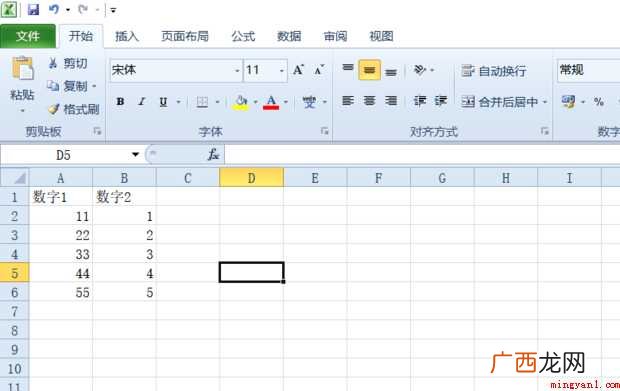This screenshot has width=620, height=391.
Task: Select the Format Painter (格式刷) brush
Action: [x=53, y=109]
